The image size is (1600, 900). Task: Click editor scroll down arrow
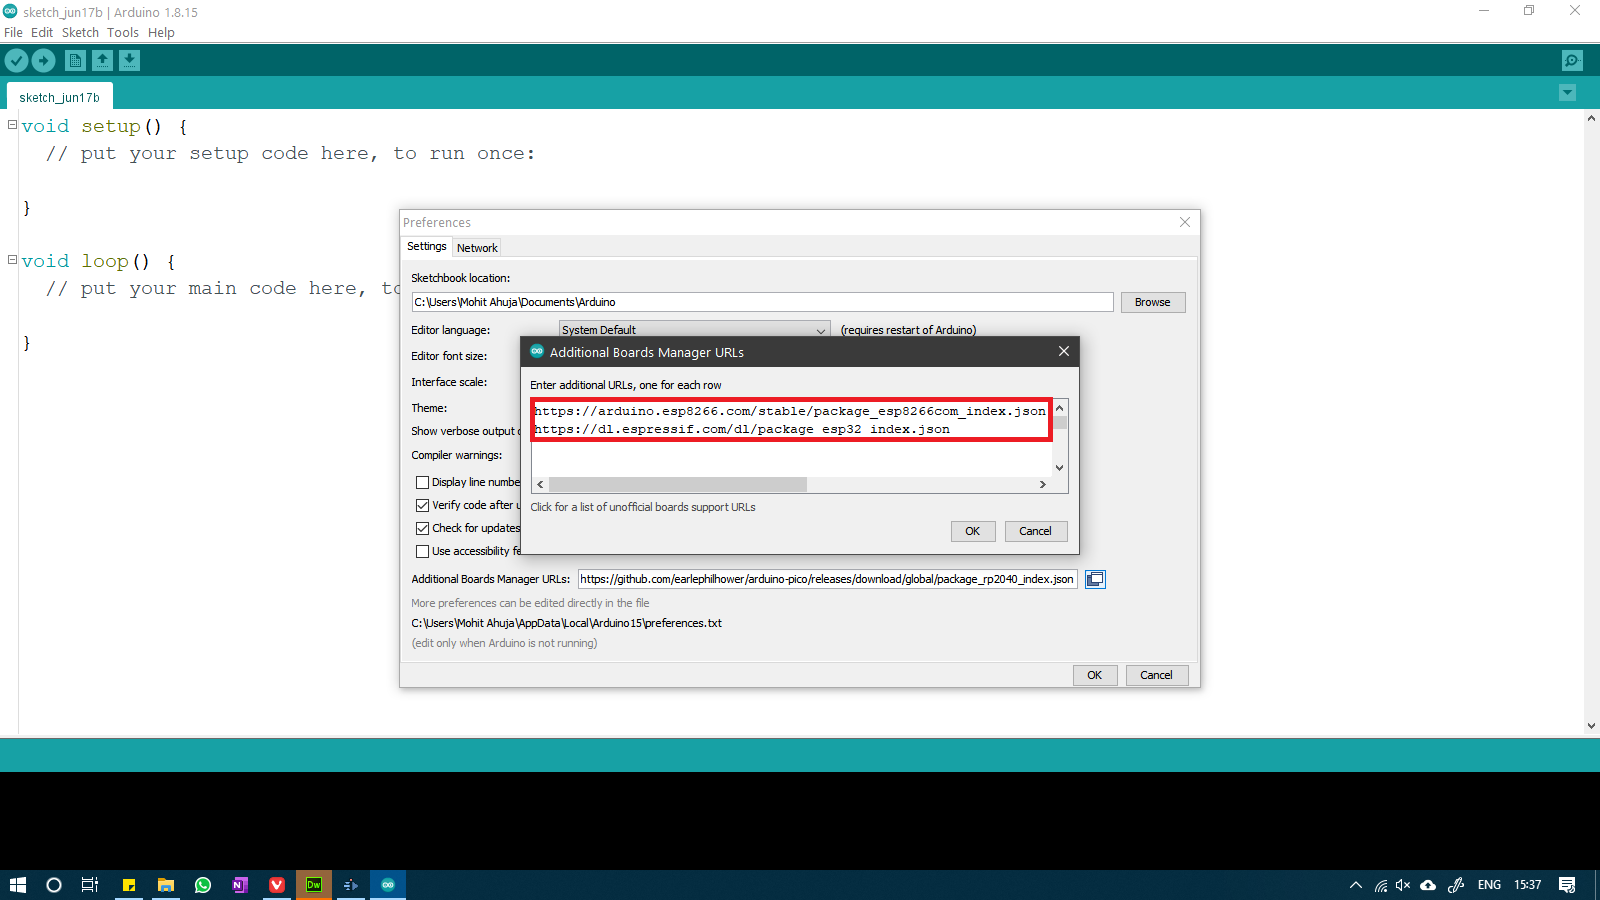1591,726
